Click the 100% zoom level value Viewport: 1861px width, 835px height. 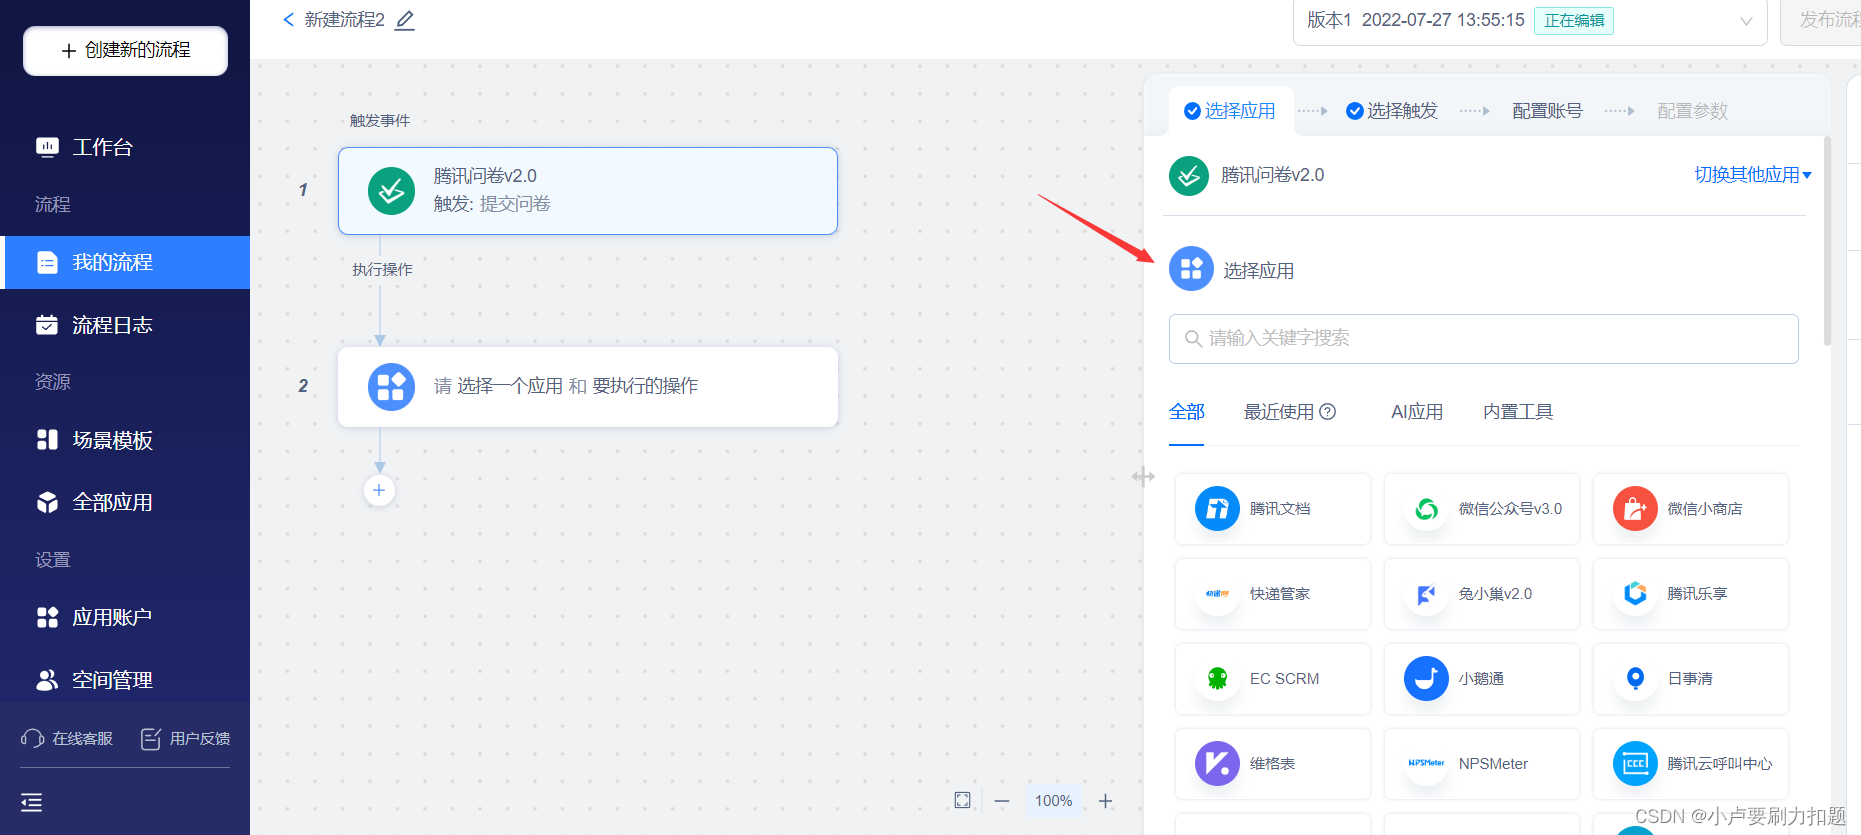[x=1053, y=801]
